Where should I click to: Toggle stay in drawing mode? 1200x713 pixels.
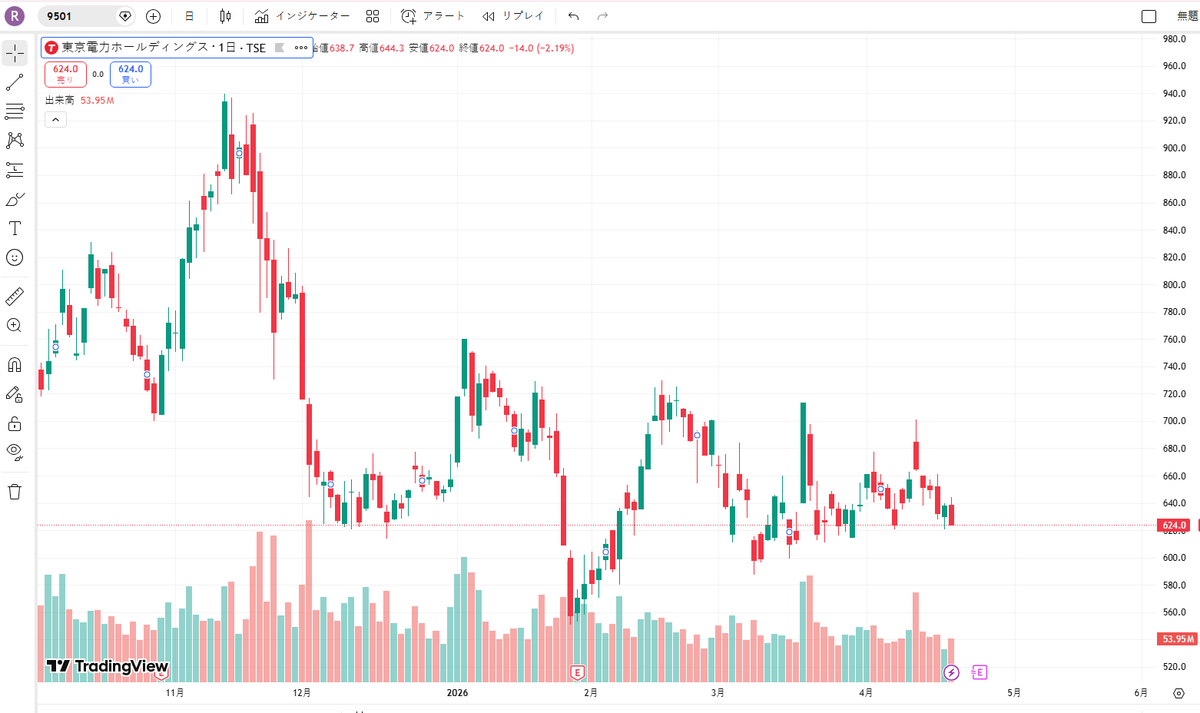pyautogui.click(x=15, y=394)
